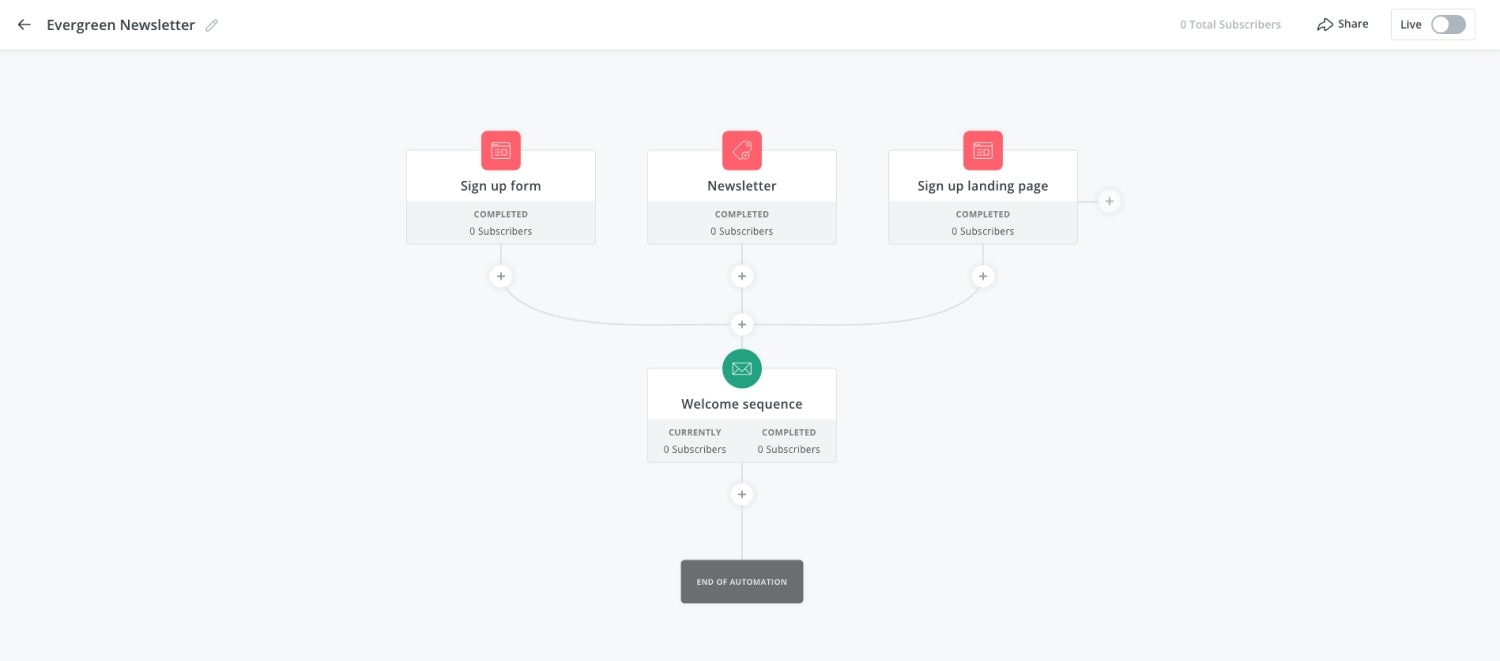Click the back arrow to leave automation
This screenshot has width=1500, height=661.
tap(24, 25)
